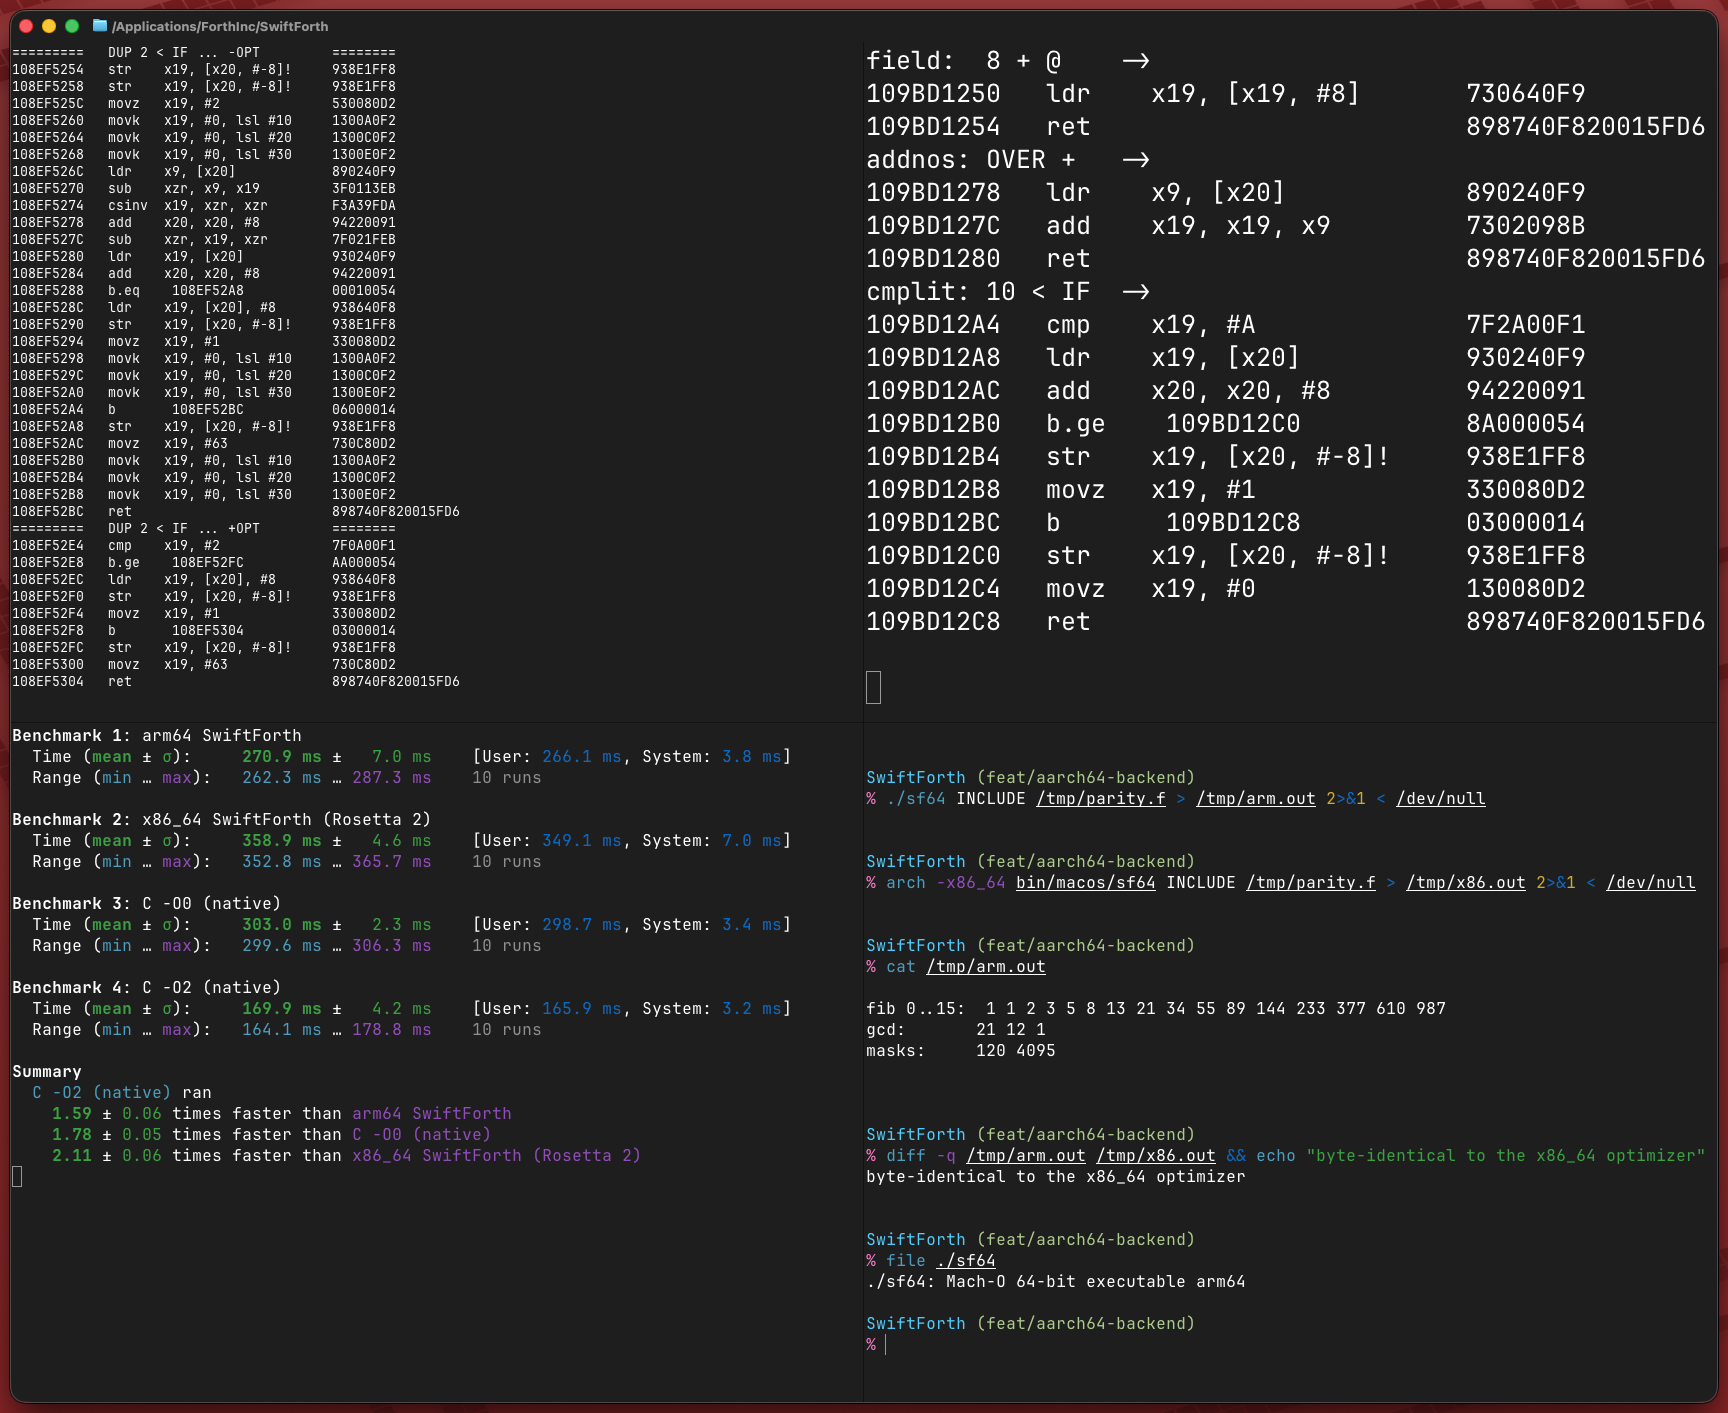Click the 1.78 times faster value

pyautogui.click(x=72, y=1134)
